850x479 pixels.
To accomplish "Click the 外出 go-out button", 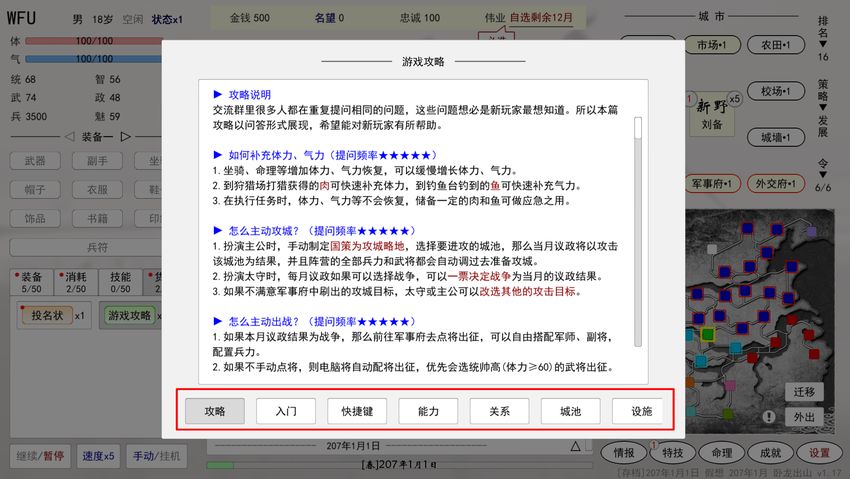I will [804, 416].
